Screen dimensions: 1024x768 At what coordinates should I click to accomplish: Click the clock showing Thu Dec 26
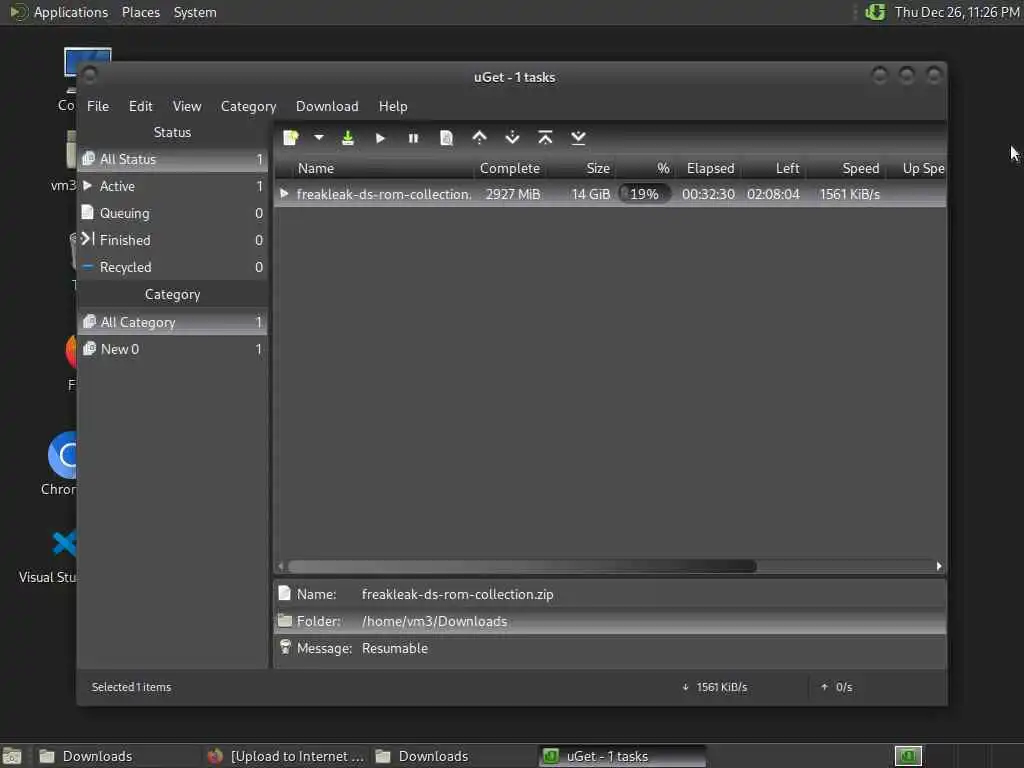[957, 12]
